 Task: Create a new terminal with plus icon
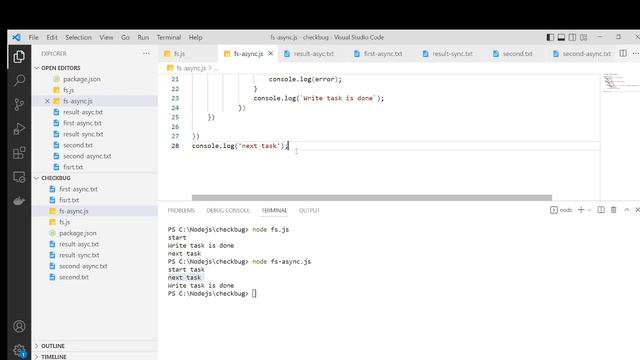(581, 210)
